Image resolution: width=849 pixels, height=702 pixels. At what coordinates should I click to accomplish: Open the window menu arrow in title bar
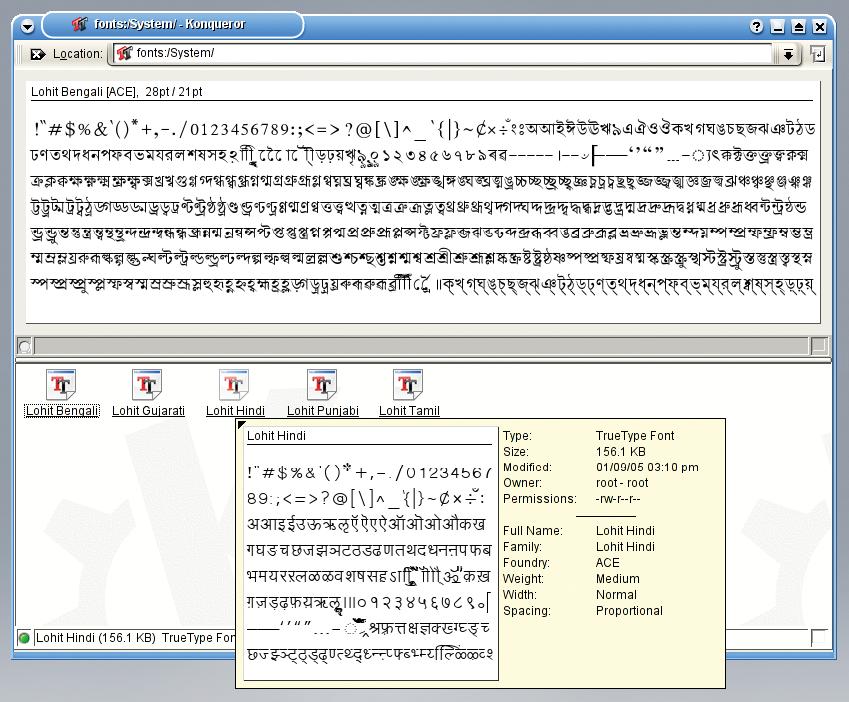click(x=27, y=26)
